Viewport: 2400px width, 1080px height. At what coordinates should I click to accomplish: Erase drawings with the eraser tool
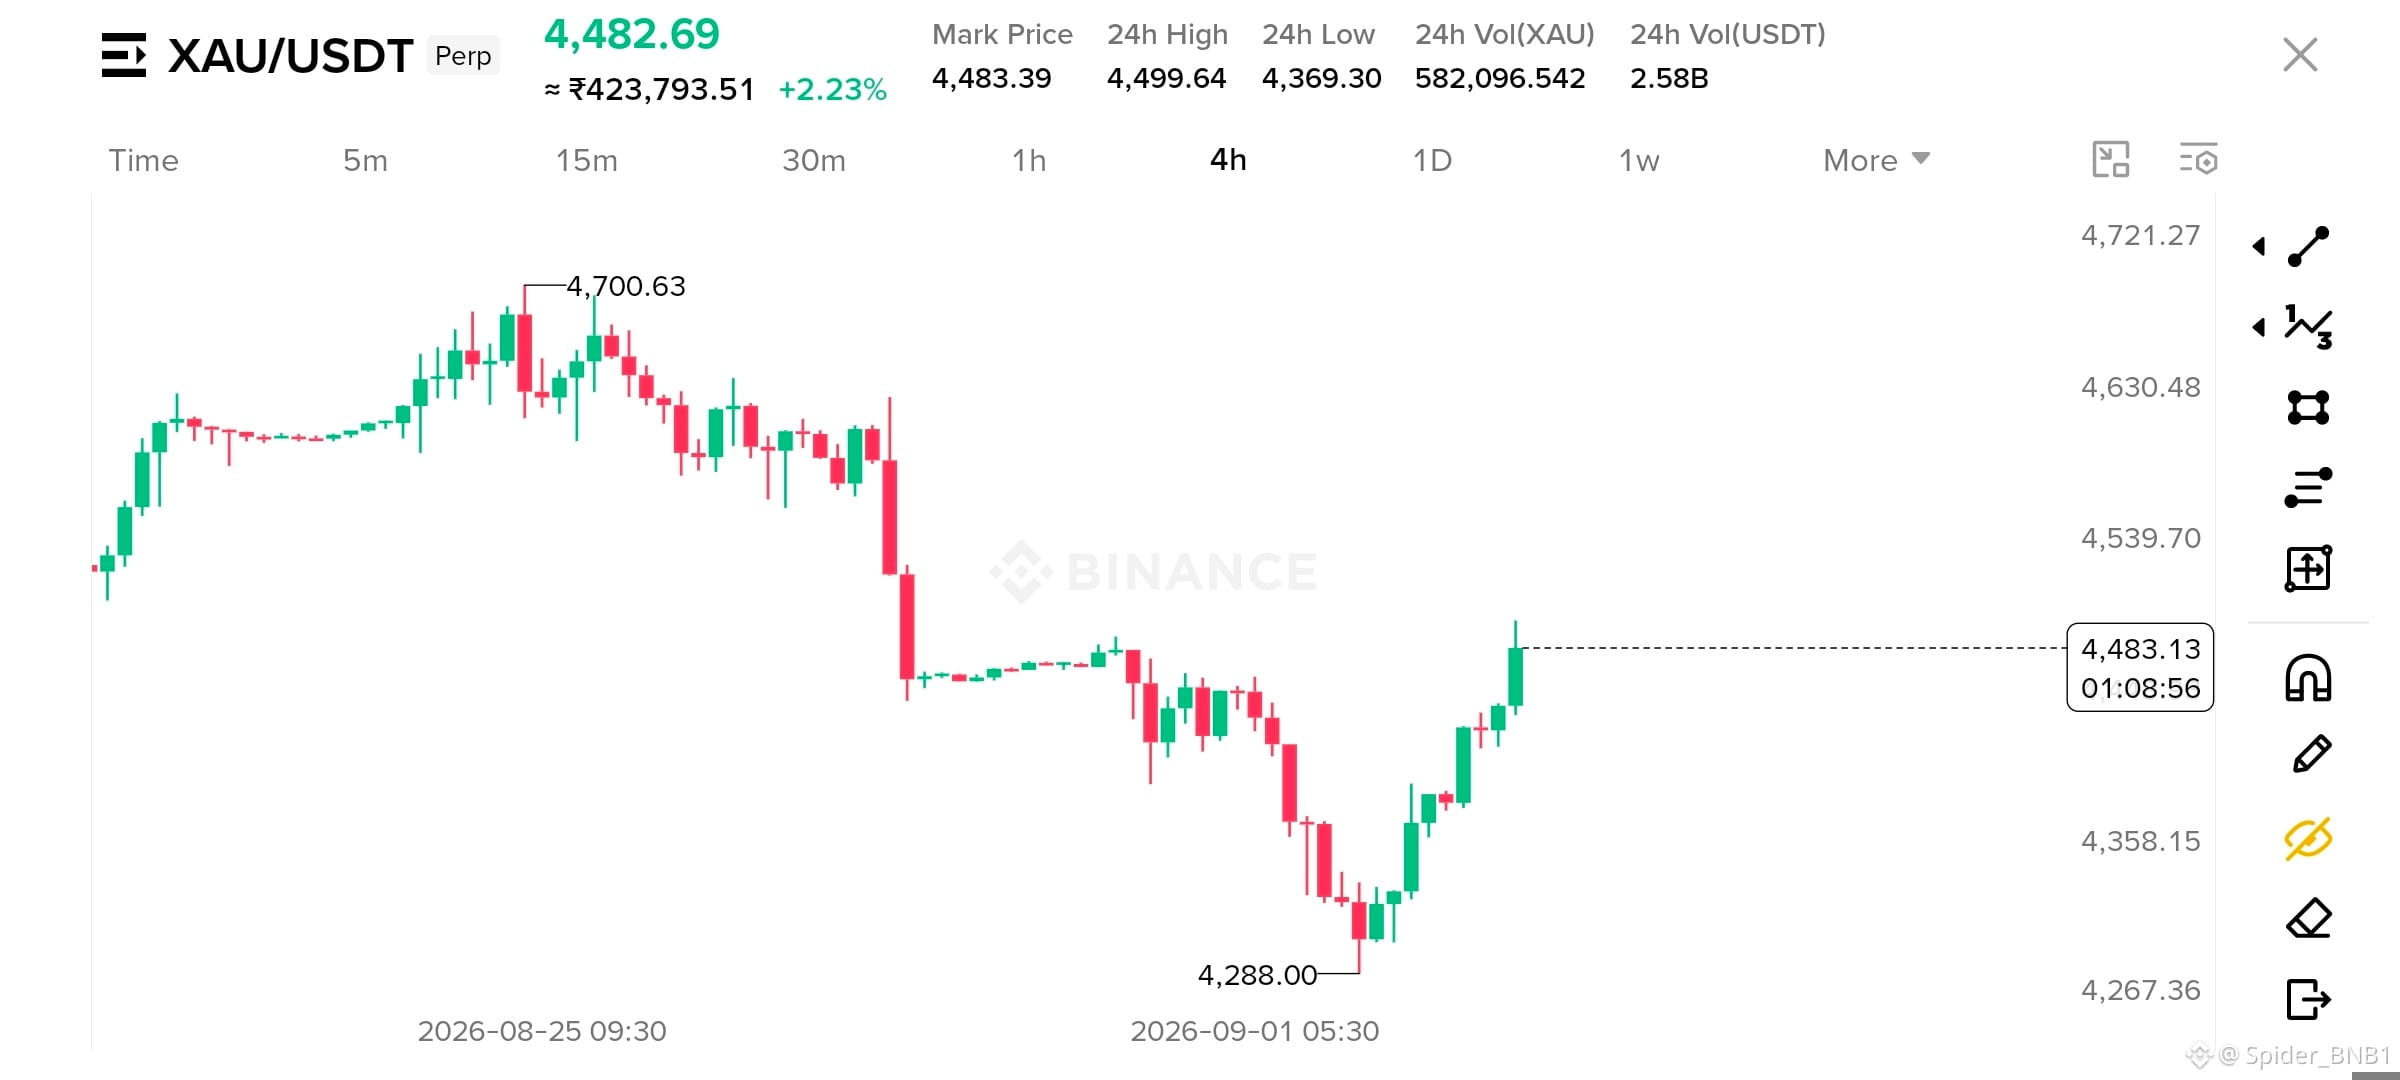click(x=2309, y=918)
